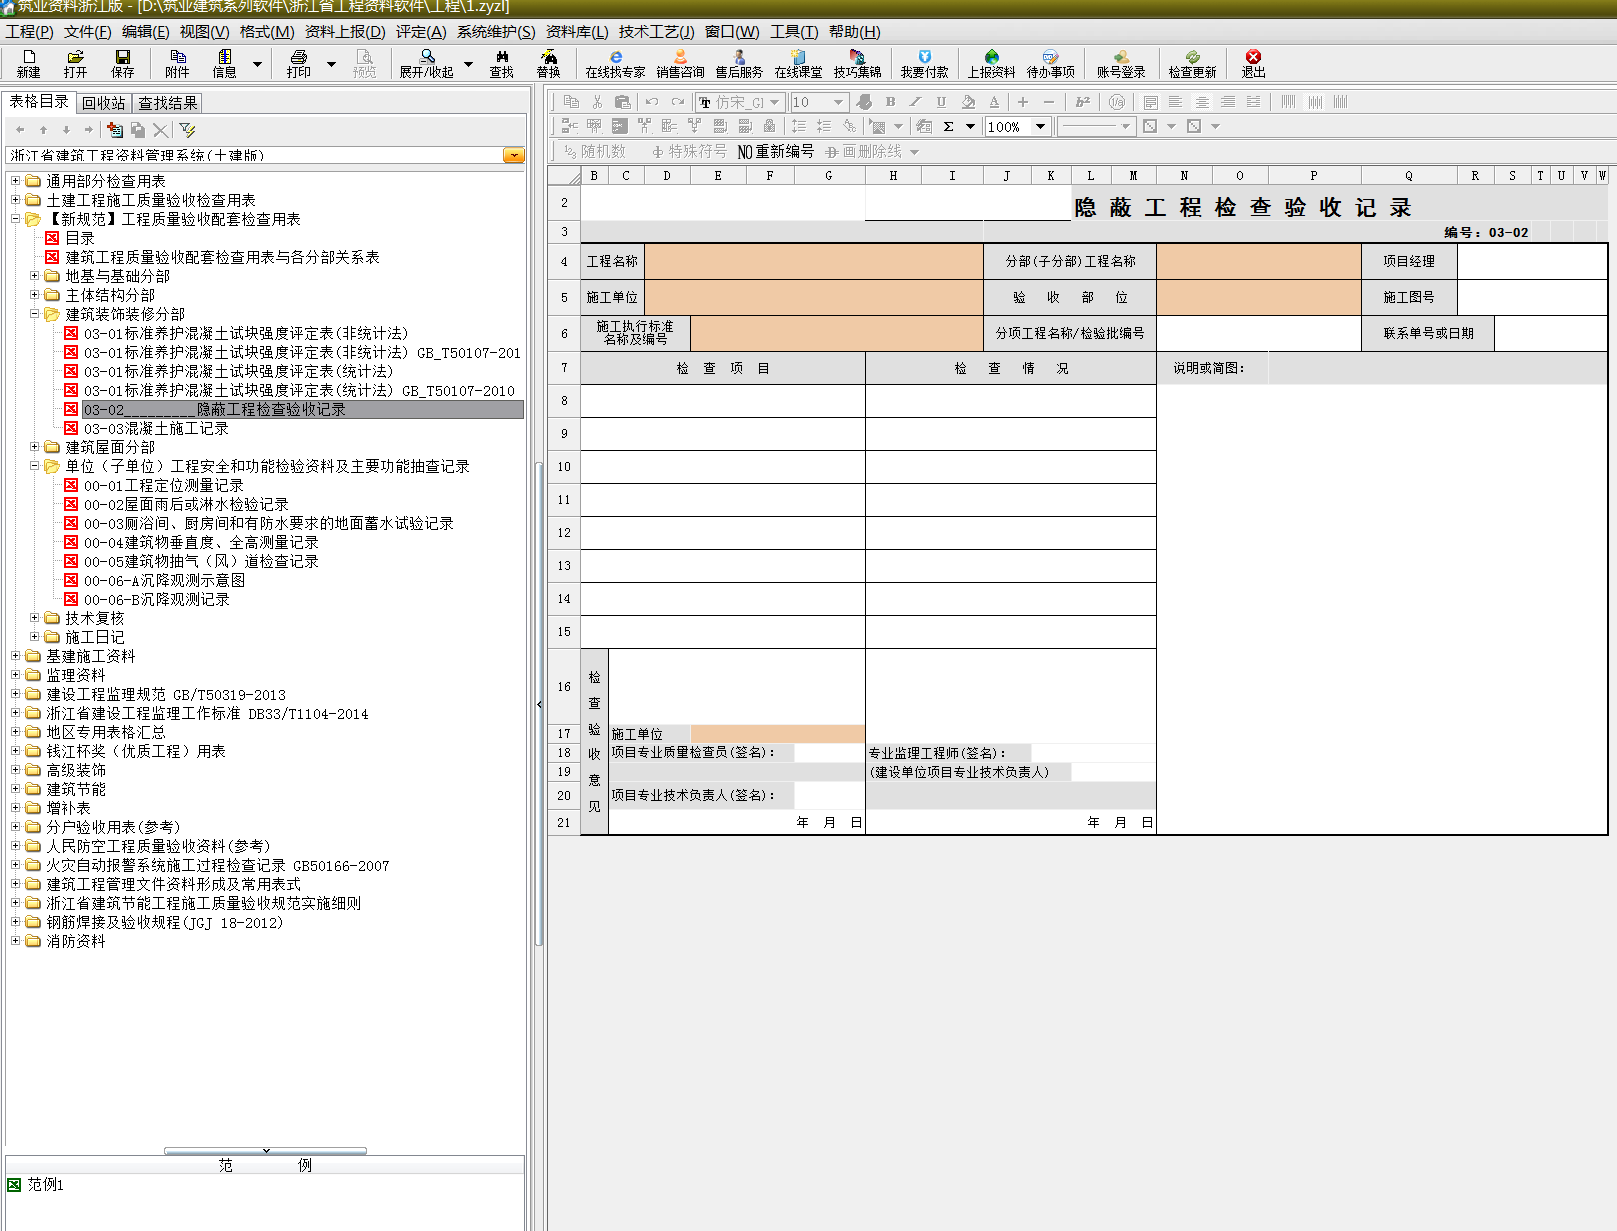Open the 格式(M) menu
This screenshot has width=1617, height=1231.
click(x=267, y=32)
